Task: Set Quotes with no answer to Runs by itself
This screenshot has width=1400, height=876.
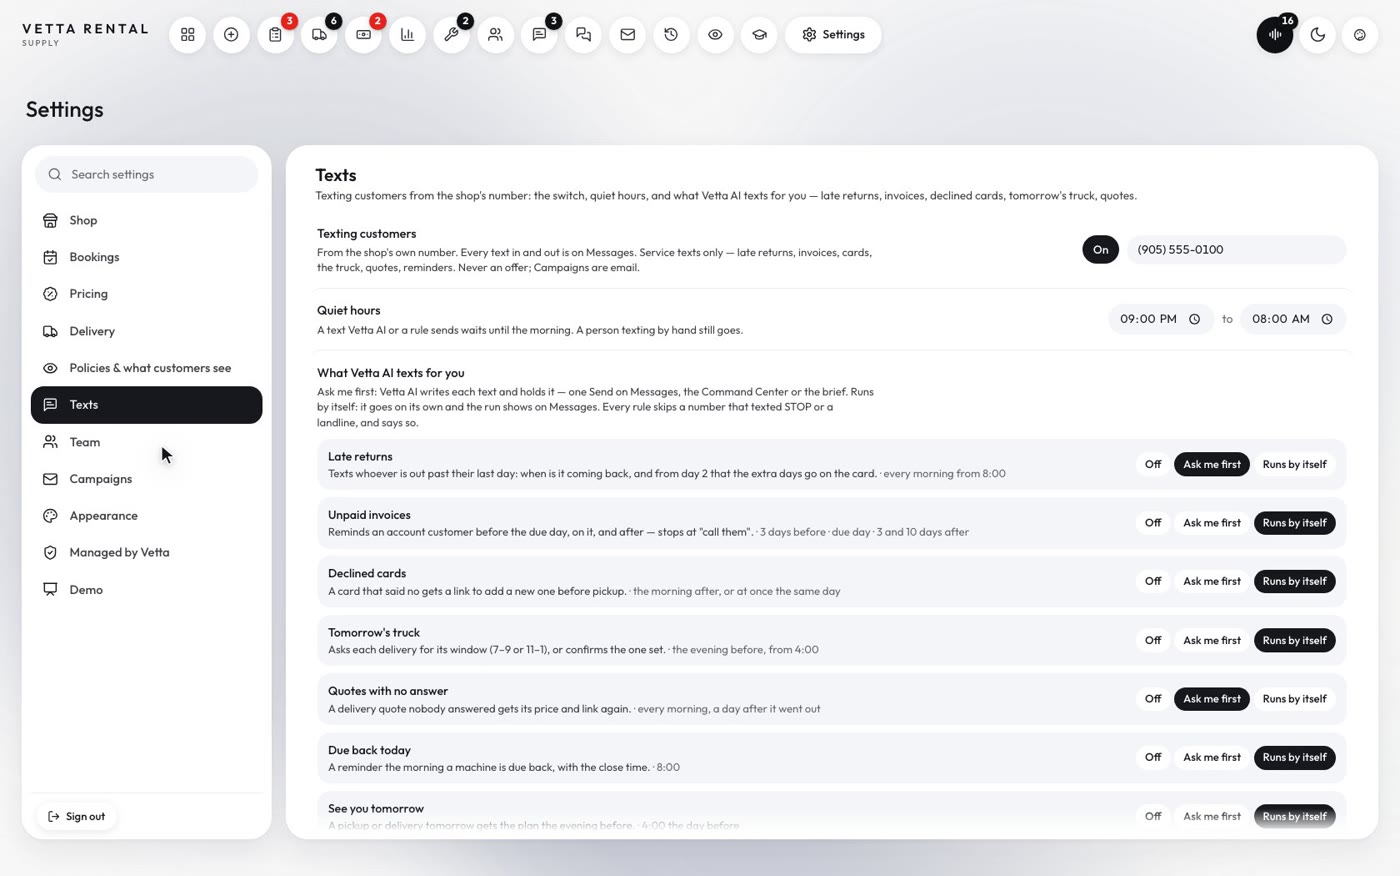Action: (1294, 699)
